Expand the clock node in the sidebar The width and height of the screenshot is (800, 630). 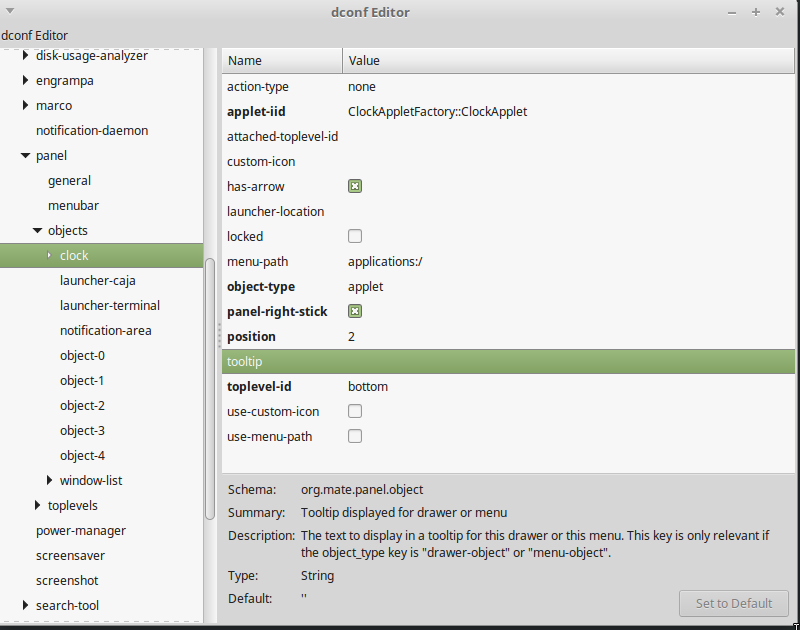49,255
